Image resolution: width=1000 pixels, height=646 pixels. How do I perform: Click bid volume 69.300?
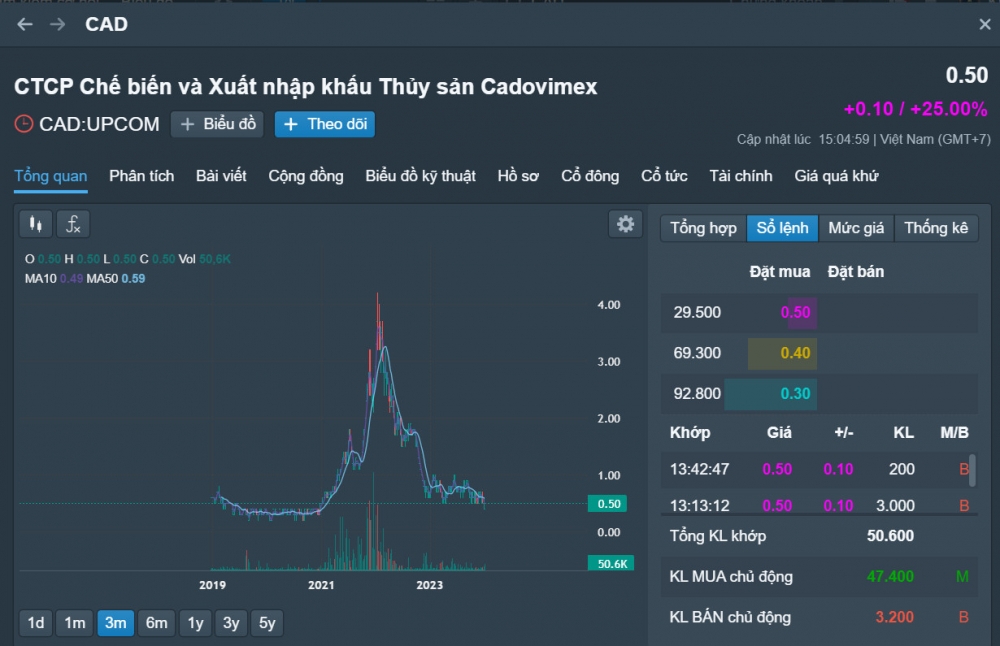697,353
